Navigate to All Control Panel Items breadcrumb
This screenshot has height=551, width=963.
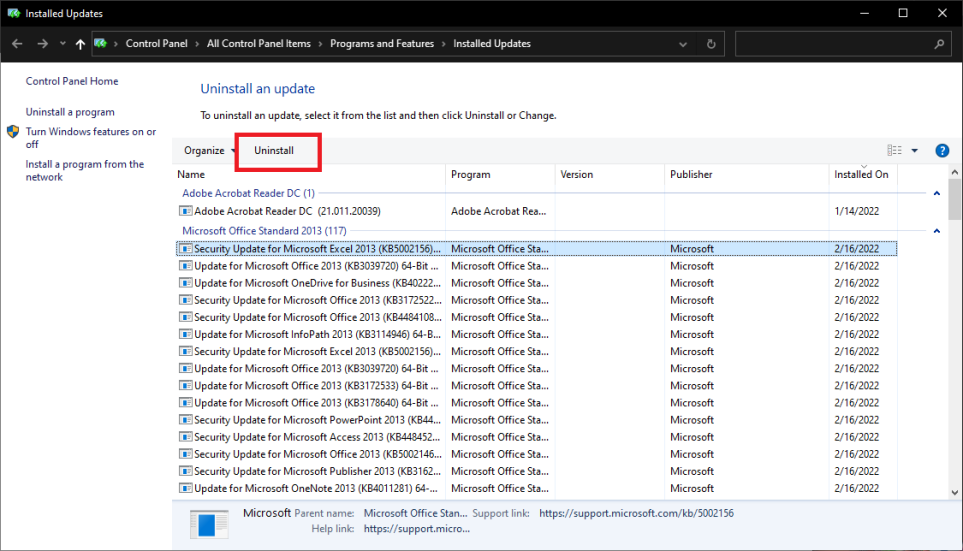[x=259, y=44]
